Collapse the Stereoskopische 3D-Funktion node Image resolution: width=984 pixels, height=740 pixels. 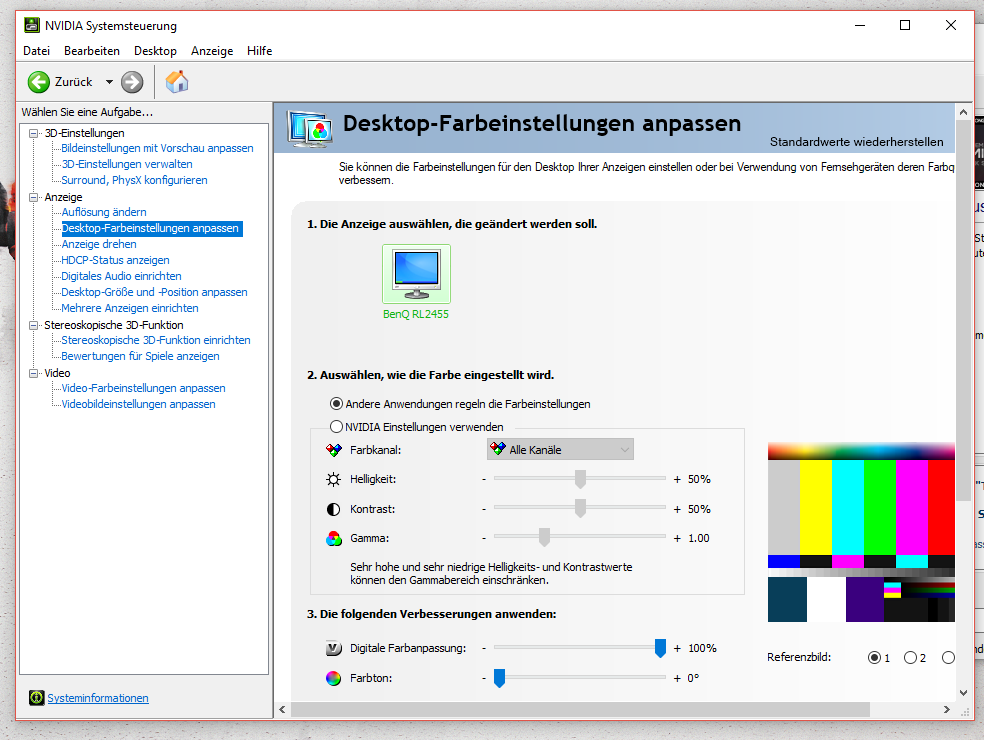(33, 325)
